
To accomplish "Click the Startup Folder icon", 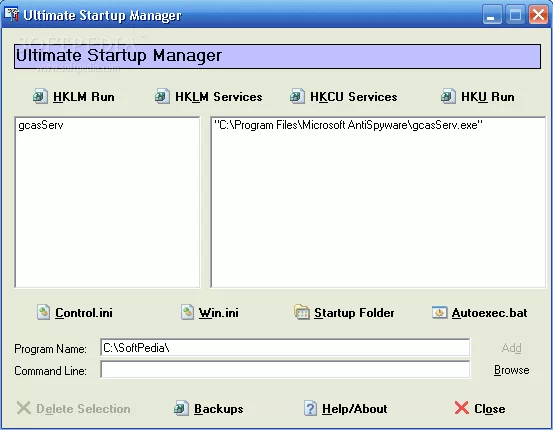I will click(x=302, y=312).
